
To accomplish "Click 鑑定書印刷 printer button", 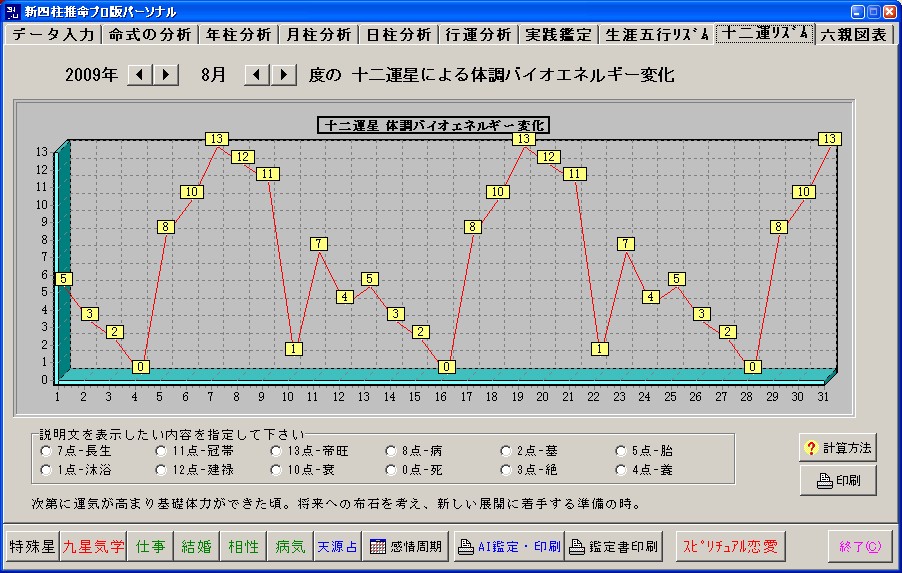I will click(613, 547).
